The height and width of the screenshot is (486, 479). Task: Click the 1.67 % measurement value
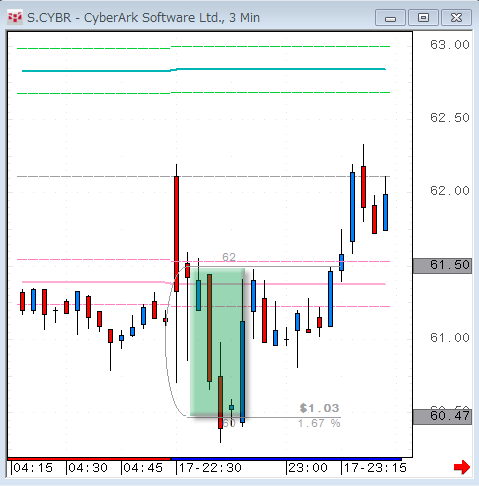(x=319, y=423)
